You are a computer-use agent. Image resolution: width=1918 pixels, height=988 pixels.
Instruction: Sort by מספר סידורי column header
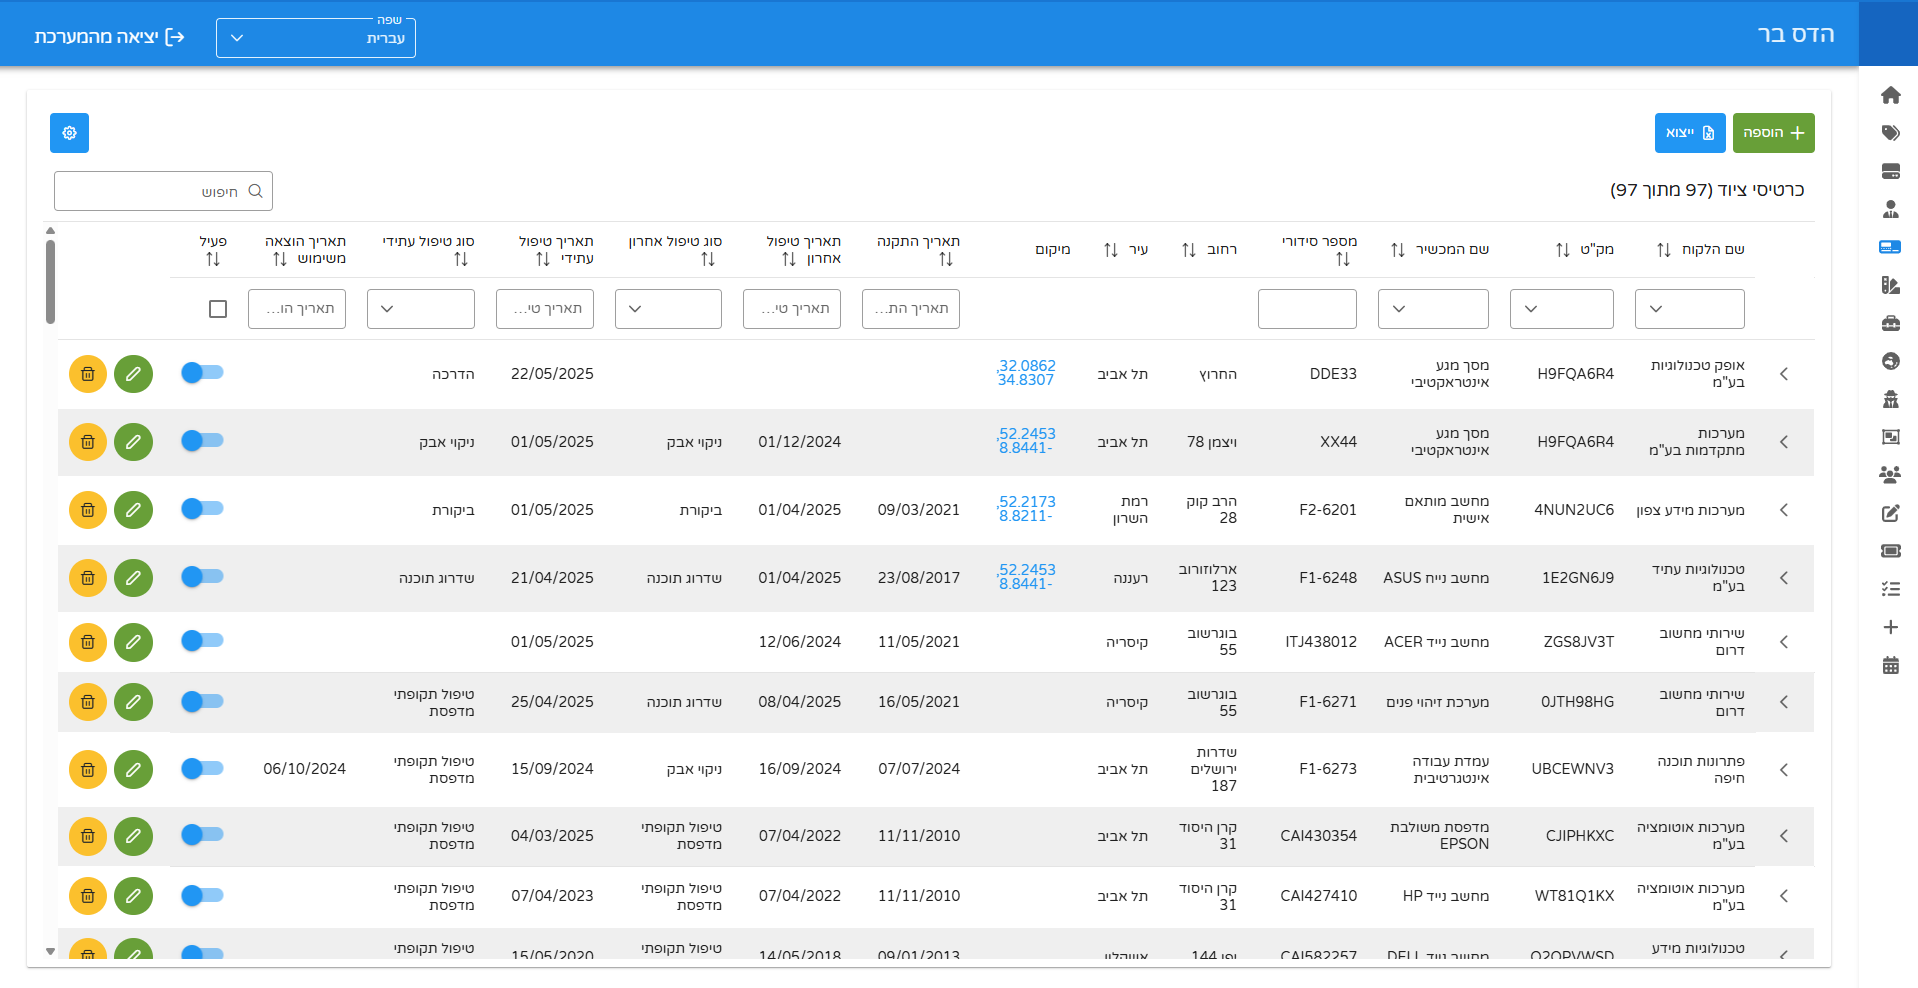(1320, 250)
